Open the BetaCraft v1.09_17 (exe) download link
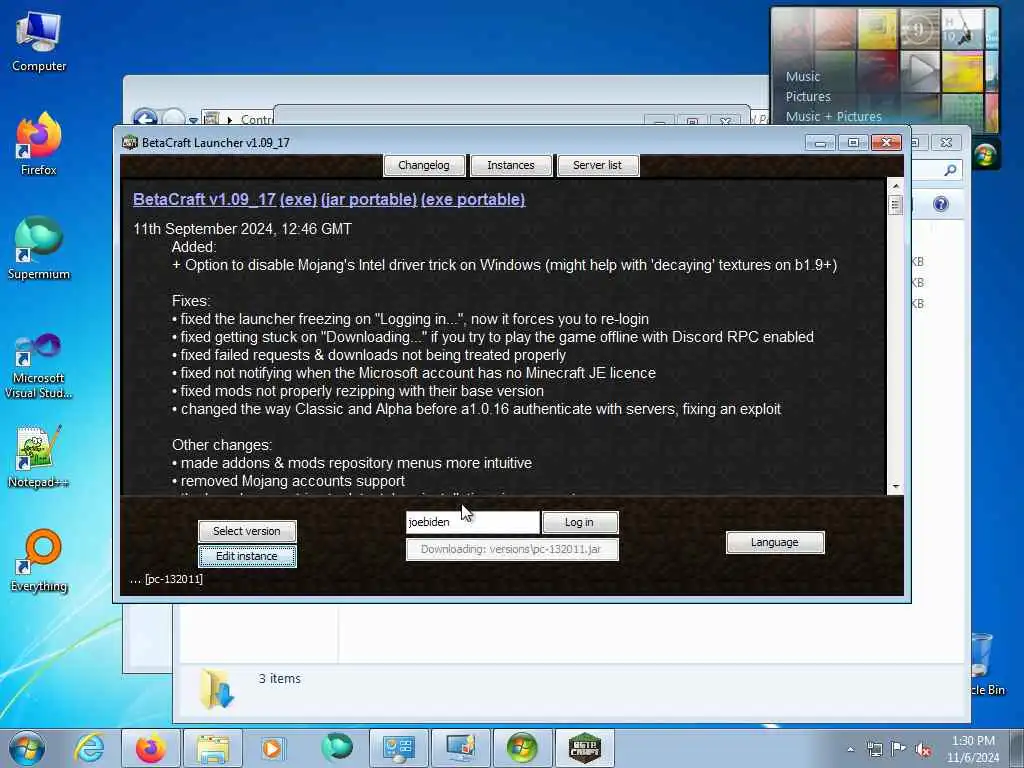Image resolution: width=1024 pixels, height=768 pixels. (x=225, y=199)
